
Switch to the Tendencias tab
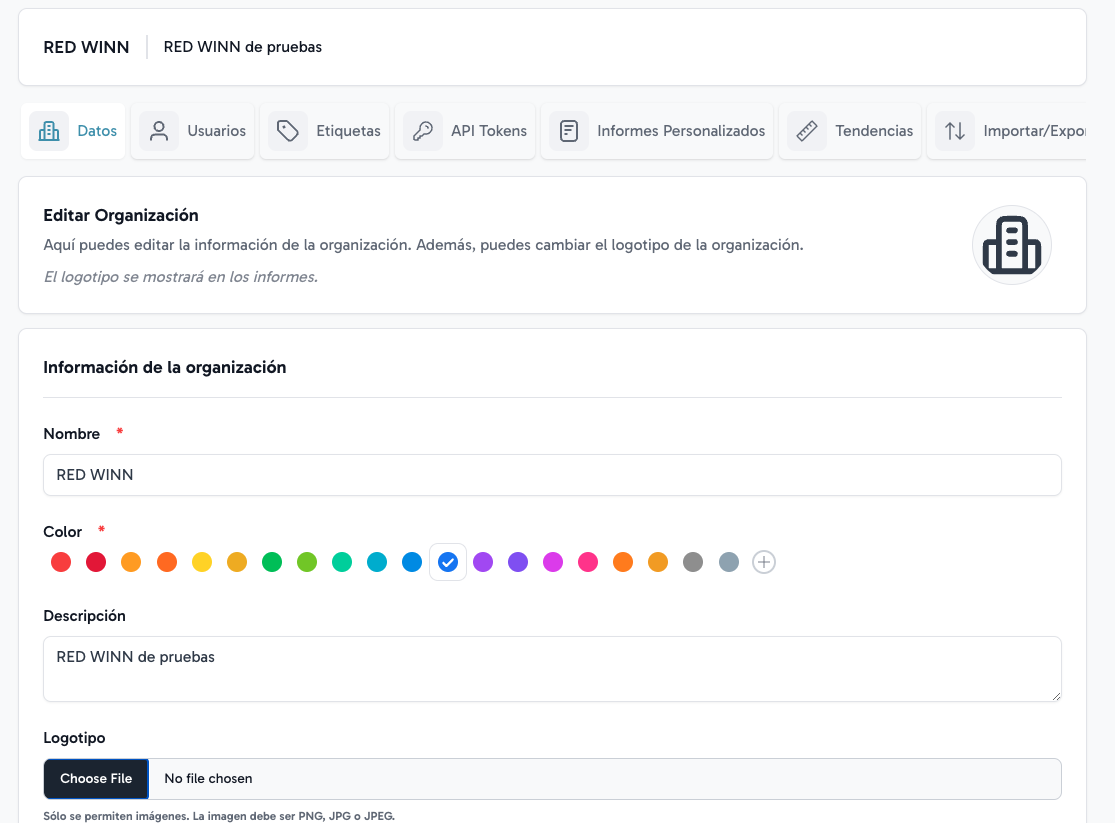(x=873, y=131)
